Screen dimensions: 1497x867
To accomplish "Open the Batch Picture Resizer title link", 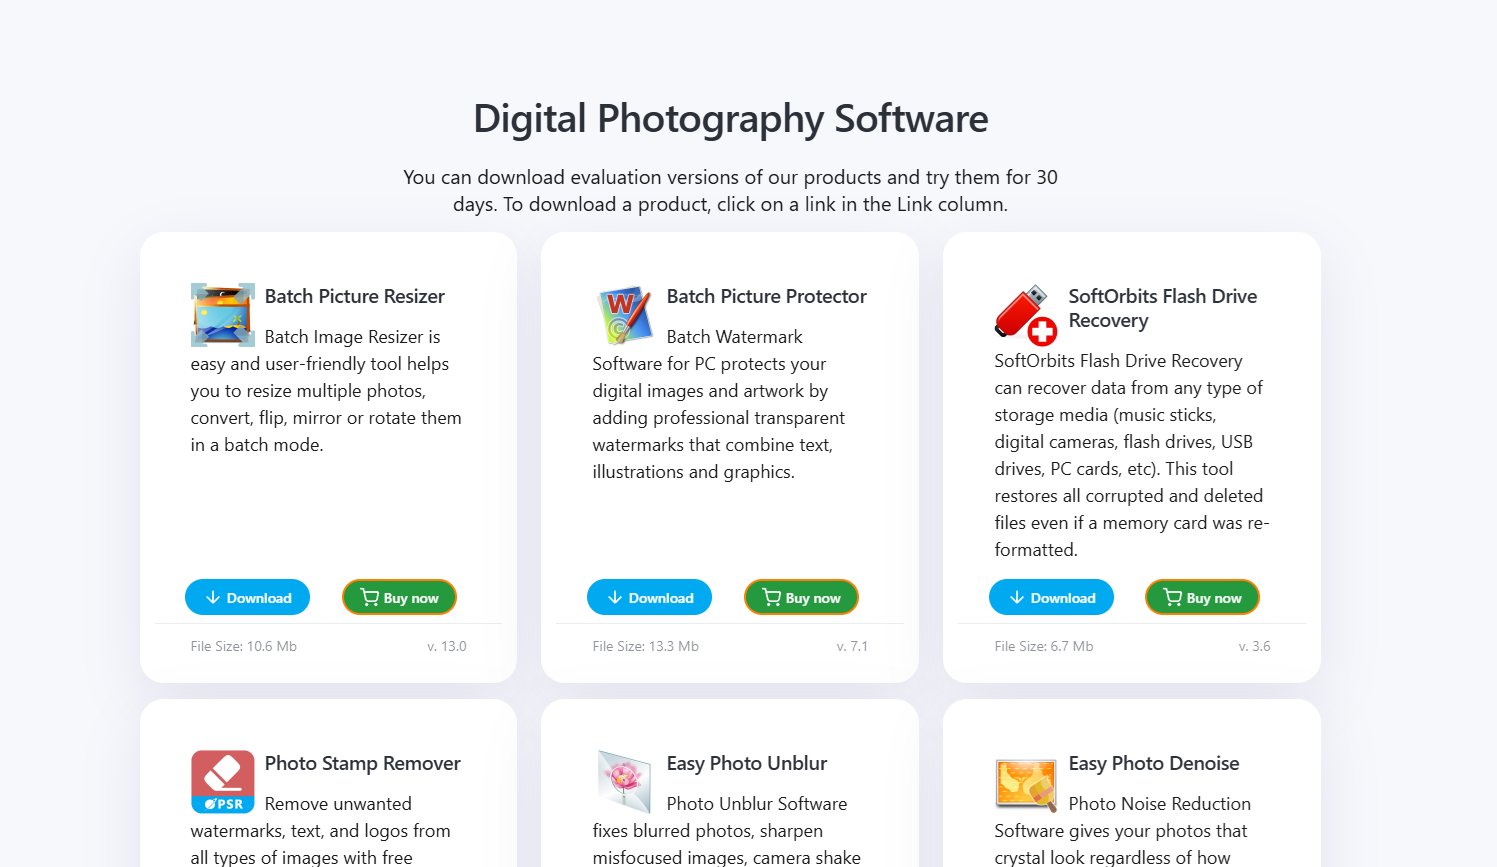I will tap(355, 296).
